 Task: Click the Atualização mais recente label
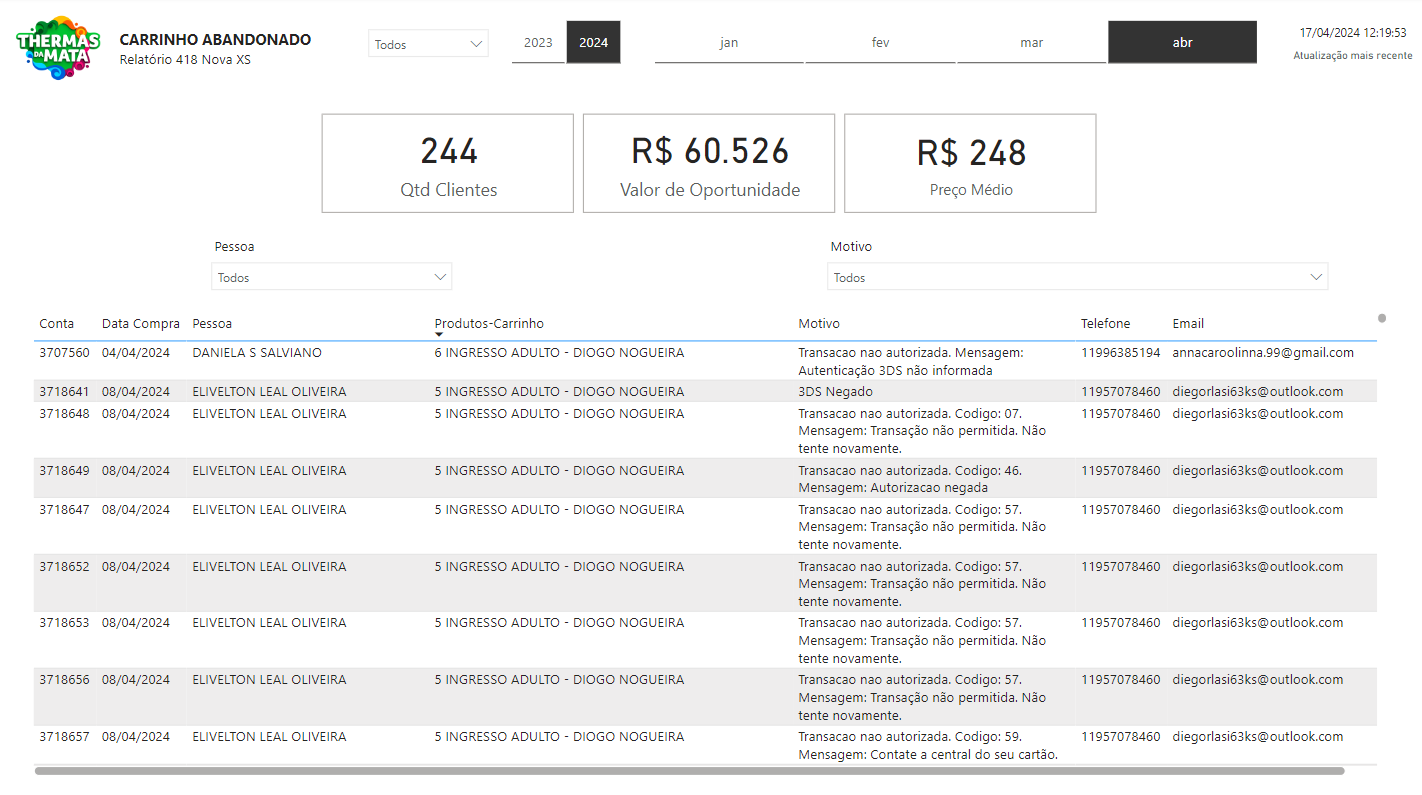(x=1353, y=56)
